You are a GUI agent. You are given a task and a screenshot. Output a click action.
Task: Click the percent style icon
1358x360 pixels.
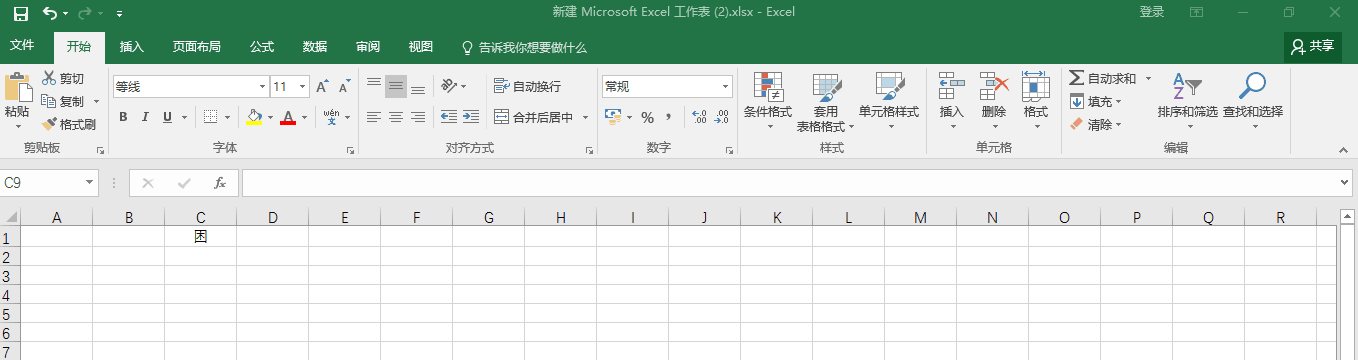pyautogui.click(x=647, y=117)
